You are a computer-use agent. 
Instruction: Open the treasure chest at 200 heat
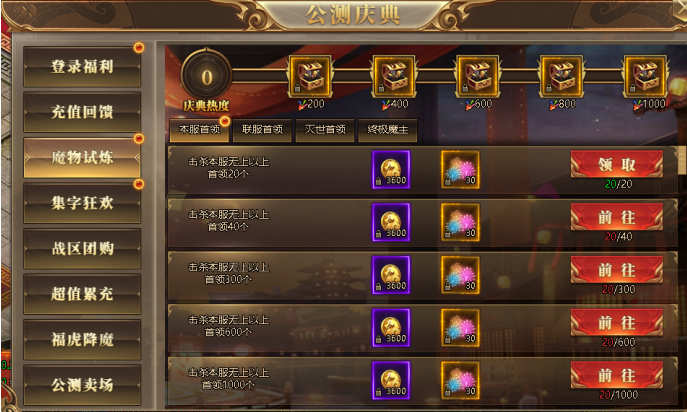click(310, 76)
